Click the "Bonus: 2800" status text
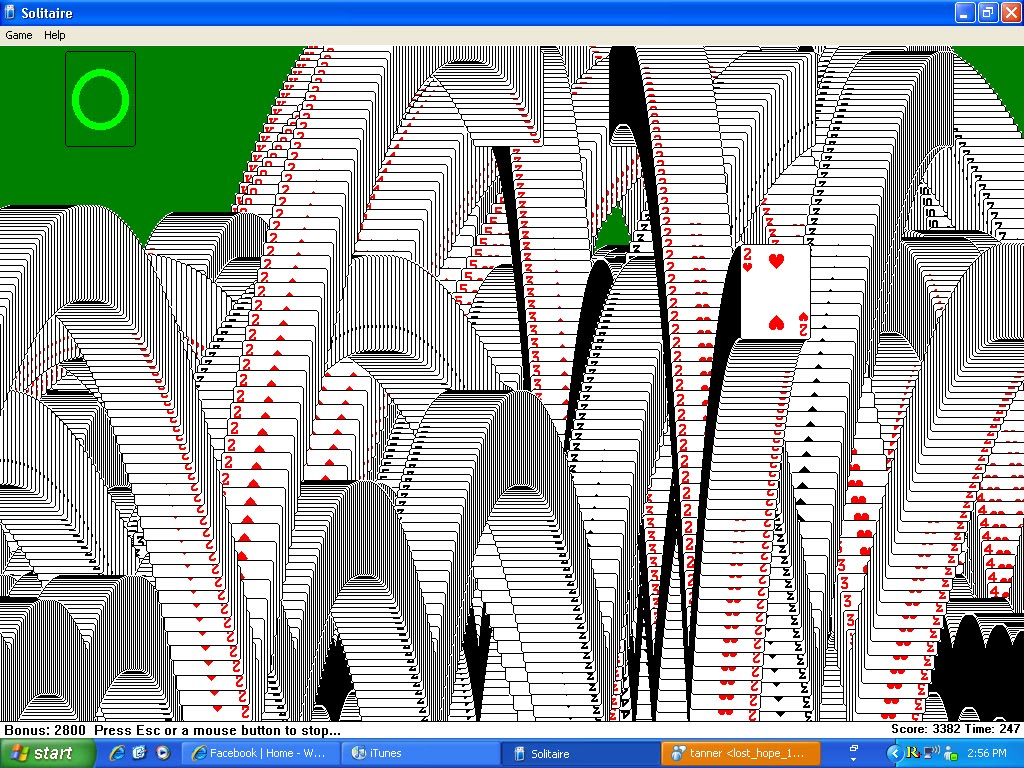Image resolution: width=1024 pixels, height=768 pixels. pos(45,730)
